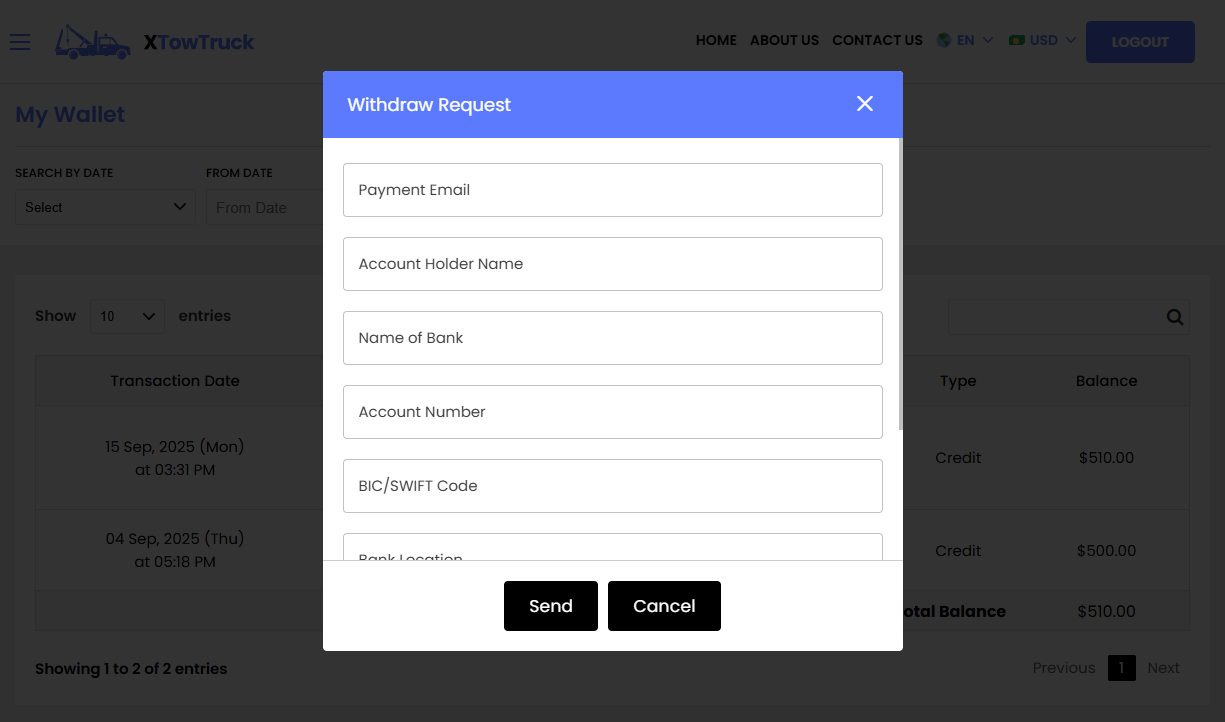1225x722 pixels.
Task: Select the CONTACT US menu item
Action: coord(877,41)
